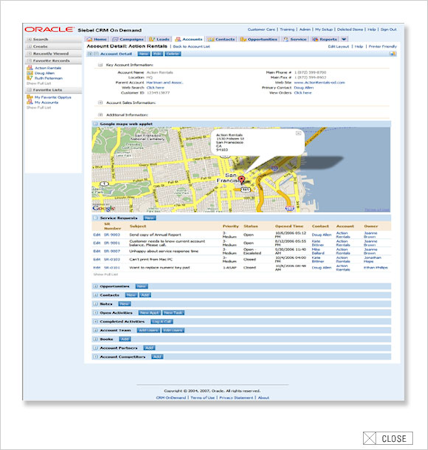Open My Favorite Opptys list

[x=53, y=97]
